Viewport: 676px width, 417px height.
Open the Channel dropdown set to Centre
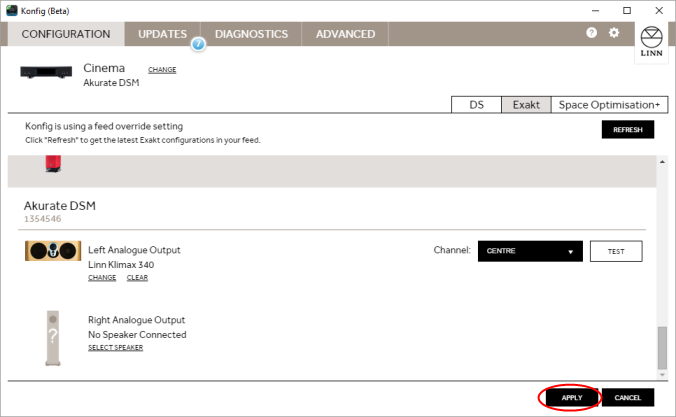pyautogui.click(x=530, y=251)
